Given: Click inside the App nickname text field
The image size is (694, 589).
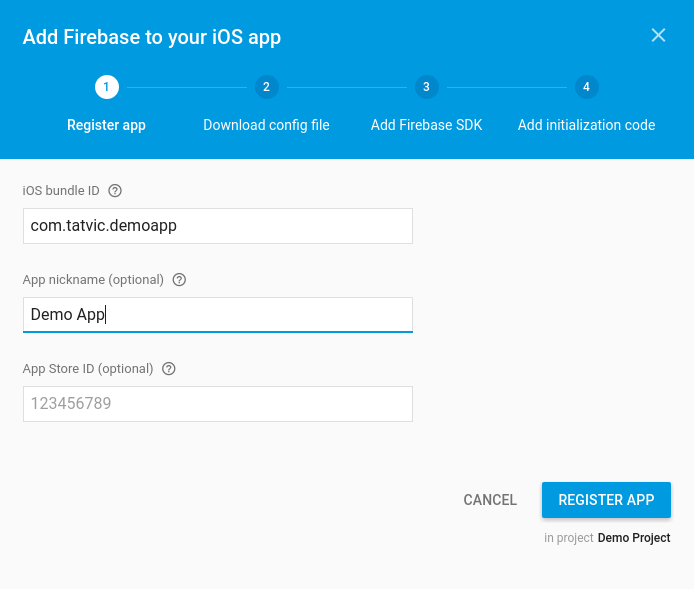Looking at the screenshot, I should point(218,315).
